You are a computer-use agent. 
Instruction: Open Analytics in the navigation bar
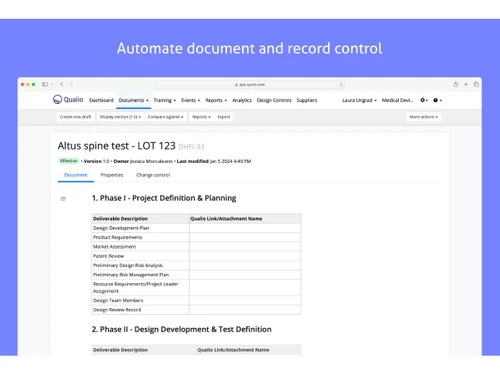point(242,100)
